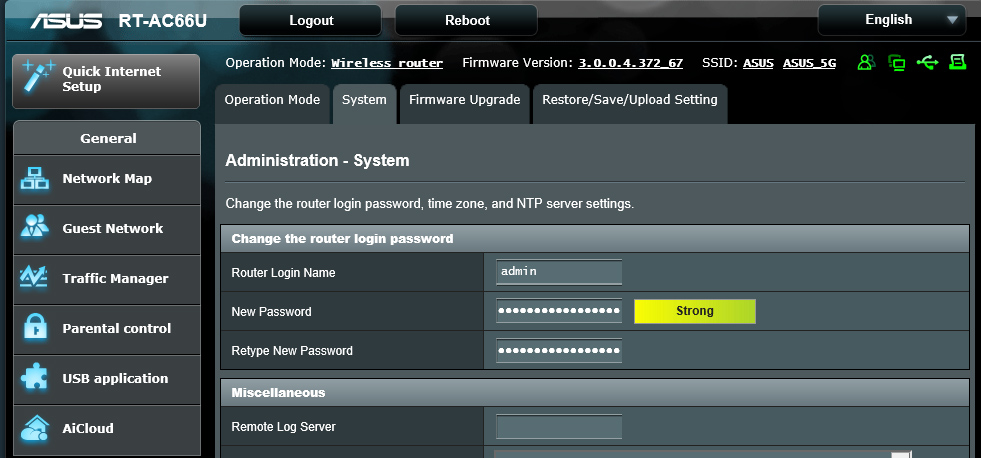The width and height of the screenshot is (981, 458).
Task: Click the green guest users status icon
Action: [866, 63]
